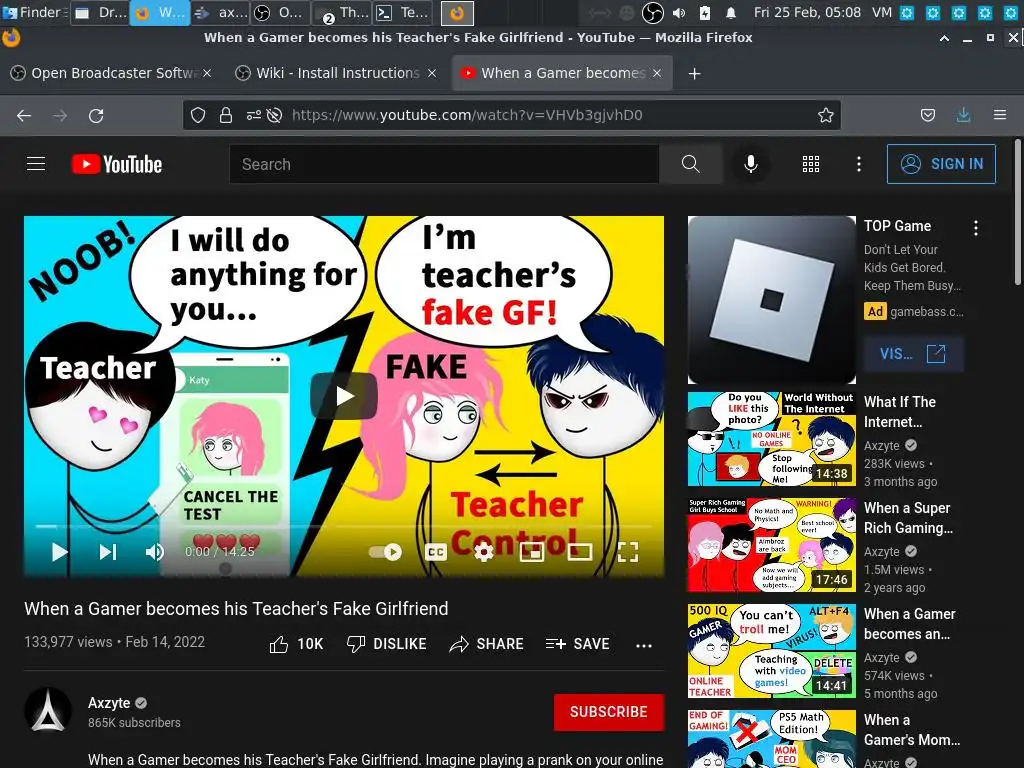Enter full screen video mode

pyautogui.click(x=628, y=552)
